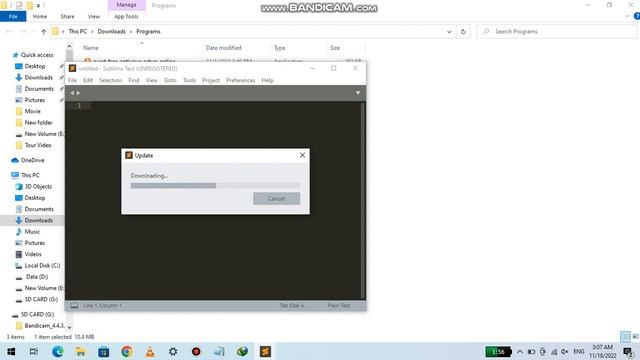Refresh the Programs folder view

(x=463, y=31)
